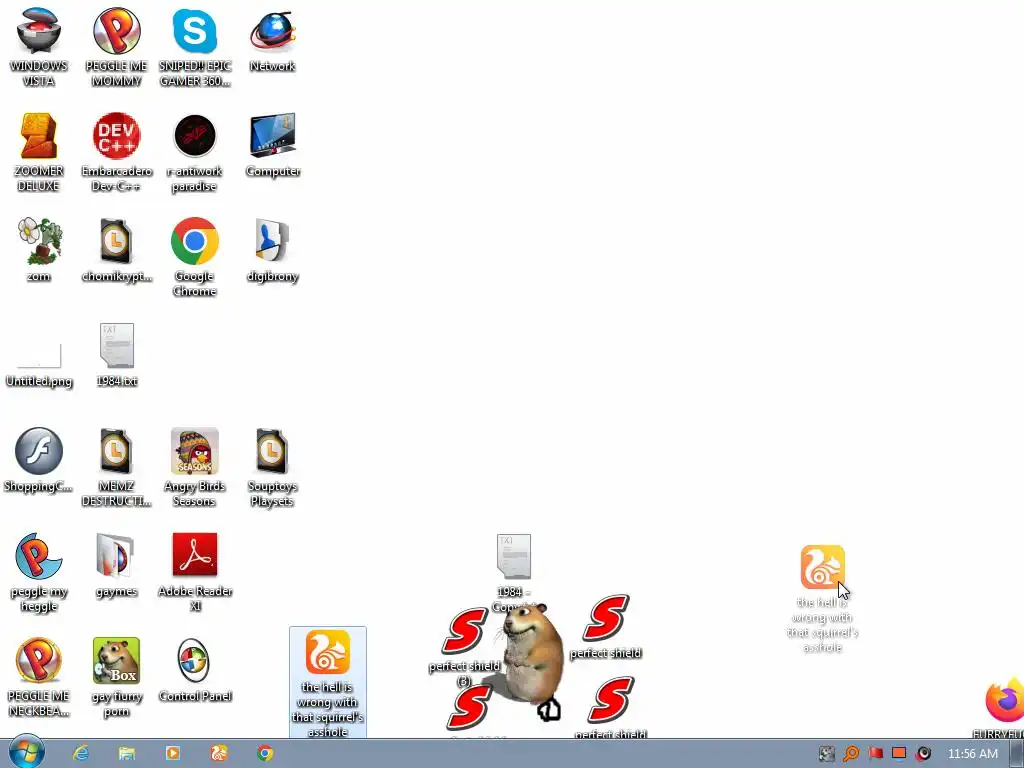Open Windows Media Player from the taskbar

[x=172, y=753]
